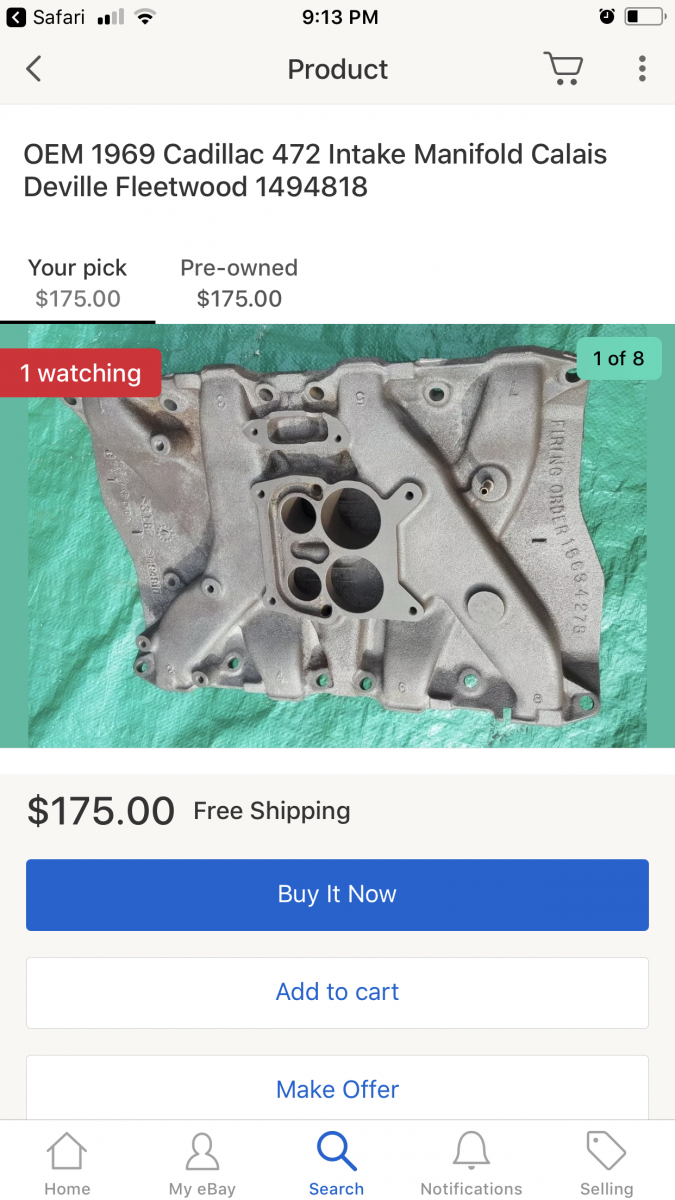Tap the Make Offer button
The height and width of the screenshot is (1200, 675).
pos(337,1088)
